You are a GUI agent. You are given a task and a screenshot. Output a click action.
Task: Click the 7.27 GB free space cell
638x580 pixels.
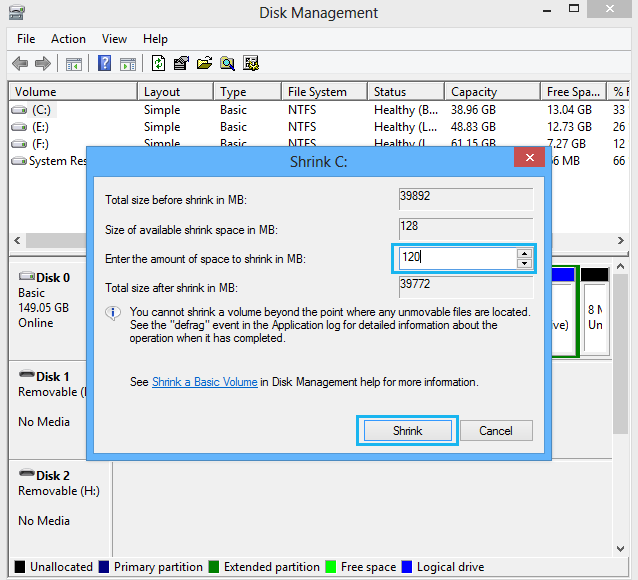click(566, 144)
